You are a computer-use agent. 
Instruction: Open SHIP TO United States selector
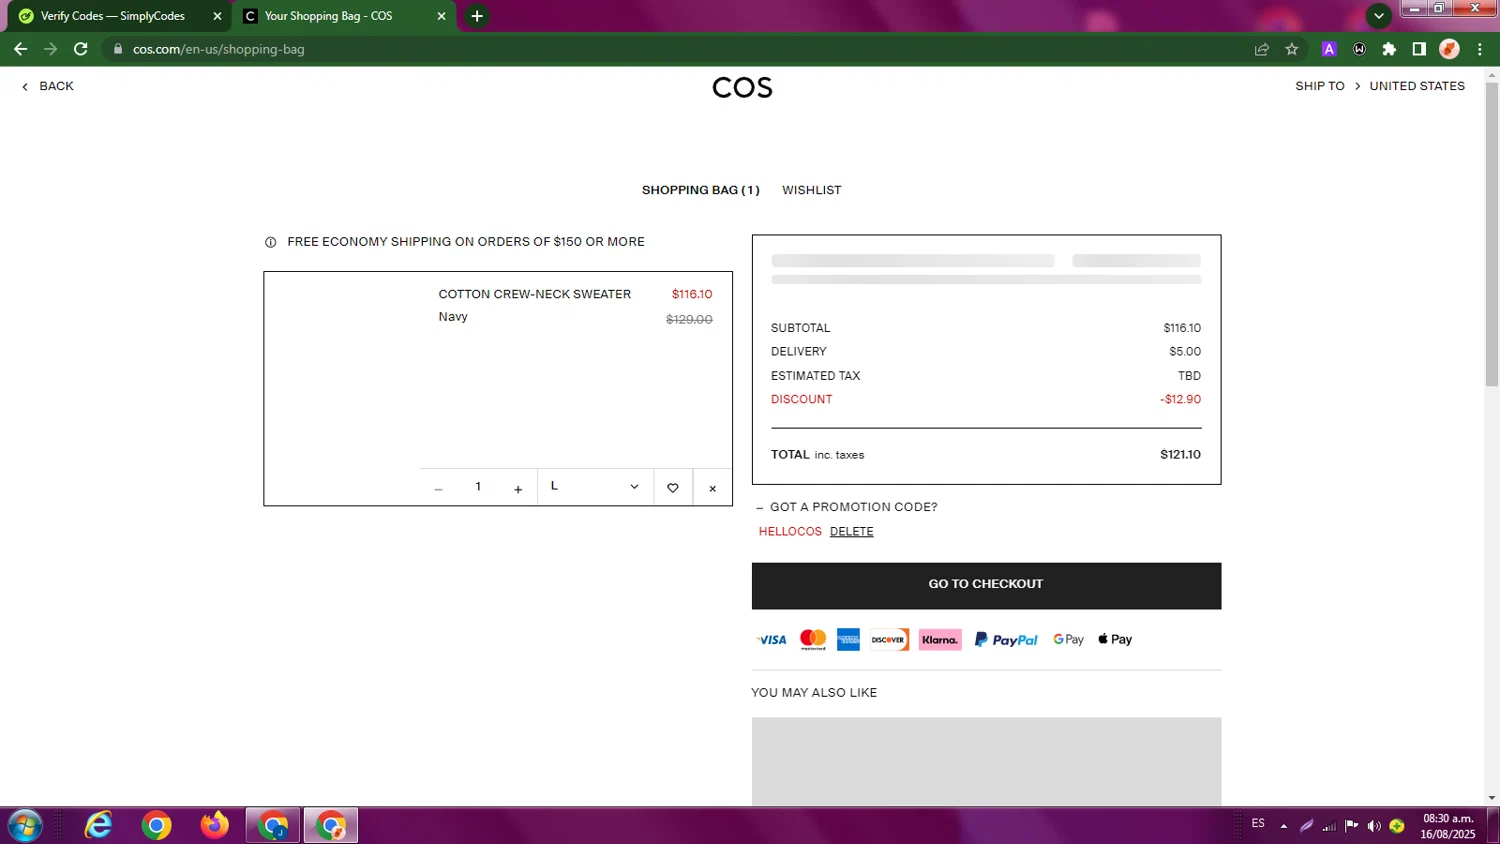pos(1380,86)
